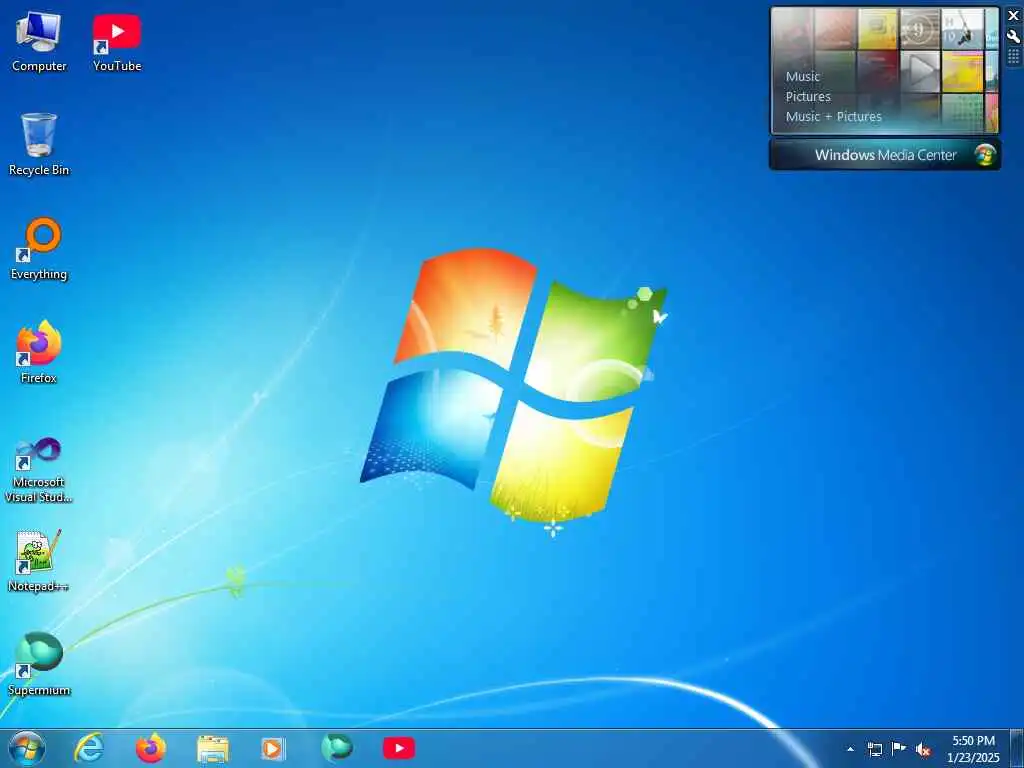1024x768 pixels.
Task: Open Windows Explorer from the taskbar
Action: click(212, 749)
